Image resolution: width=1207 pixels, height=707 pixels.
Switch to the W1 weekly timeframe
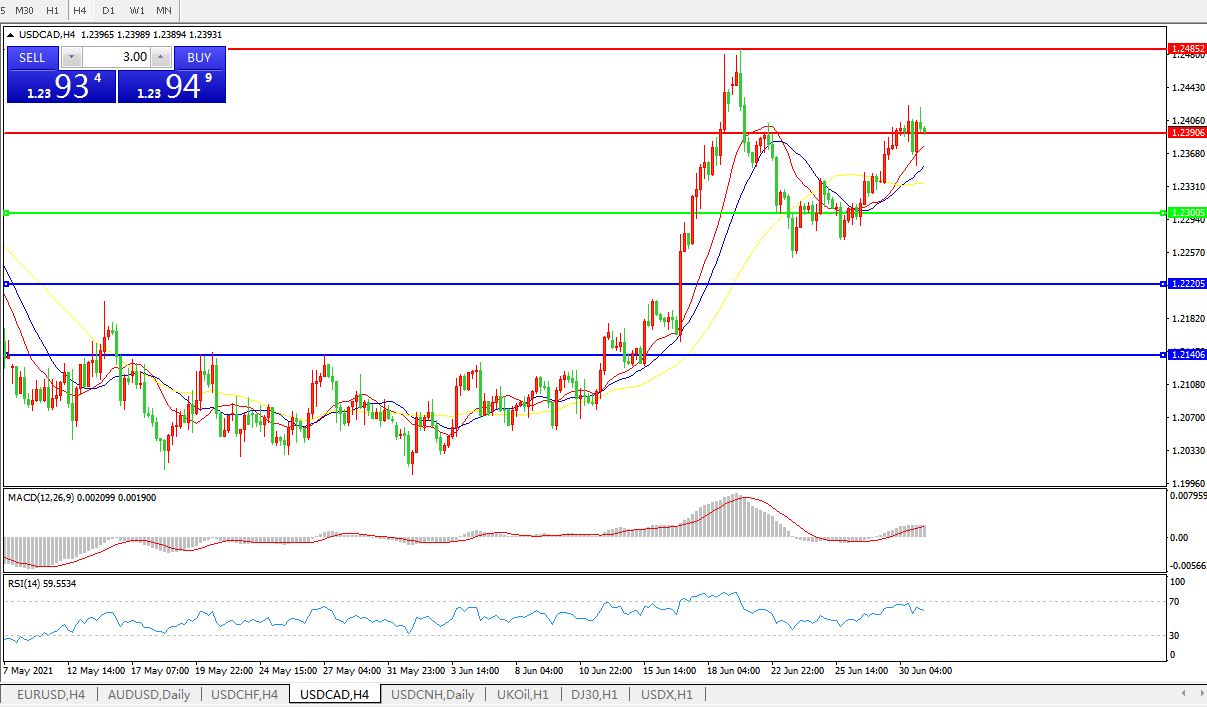tap(137, 10)
